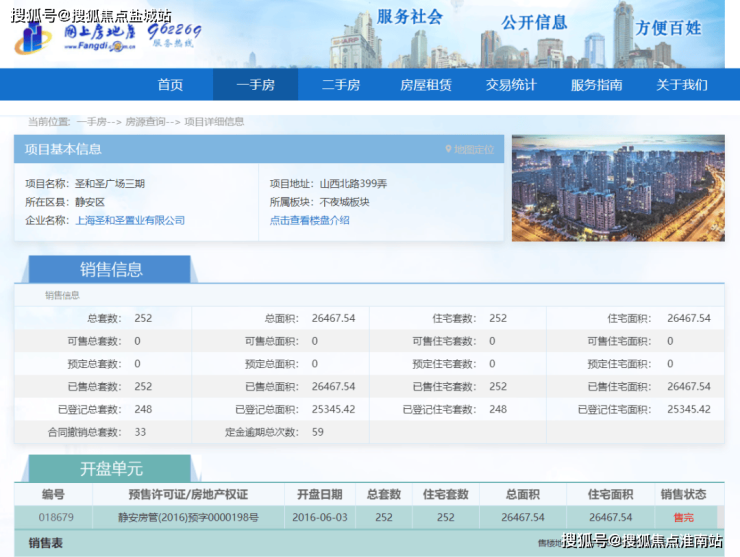The height and width of the screenshot is (557, 740).
Task: Select the 一手房 navigation tab
Action: click(x=255, y=85)
